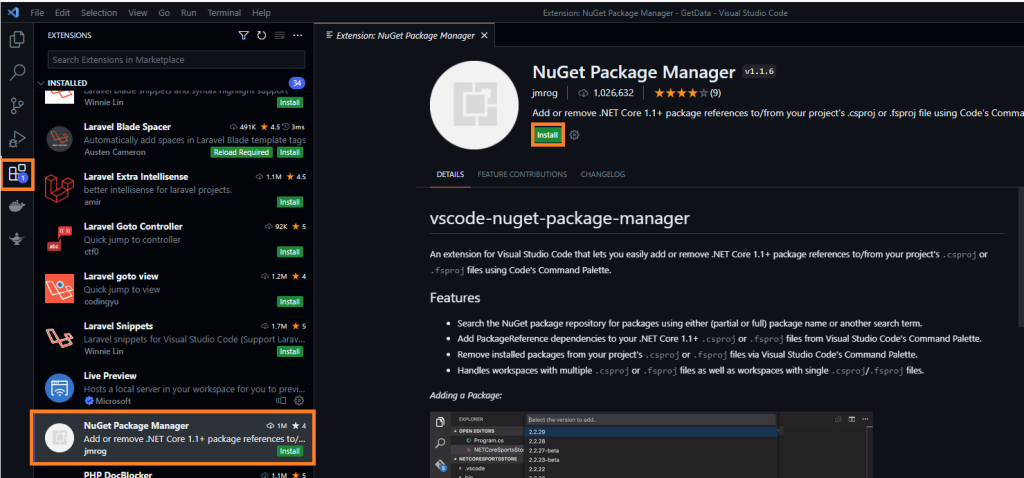
Task: Click Live Preview sync/remote icon
Action: [x=281, y=400]
